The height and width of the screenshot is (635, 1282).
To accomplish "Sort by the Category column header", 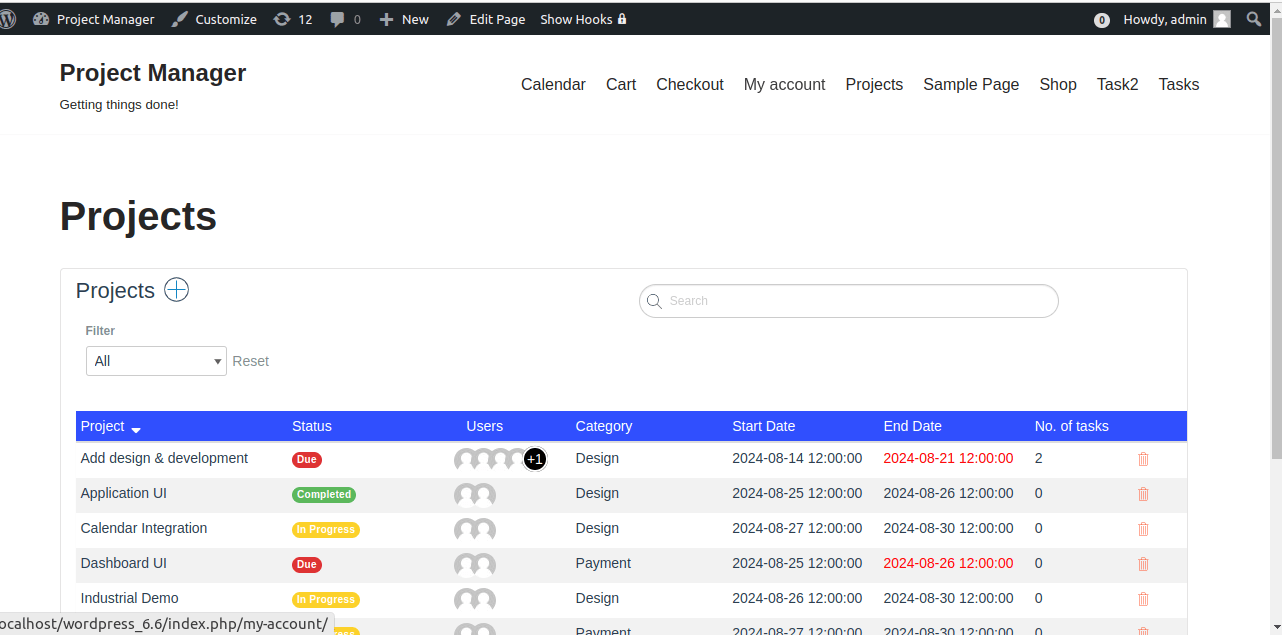I will (x=604, y=426).
